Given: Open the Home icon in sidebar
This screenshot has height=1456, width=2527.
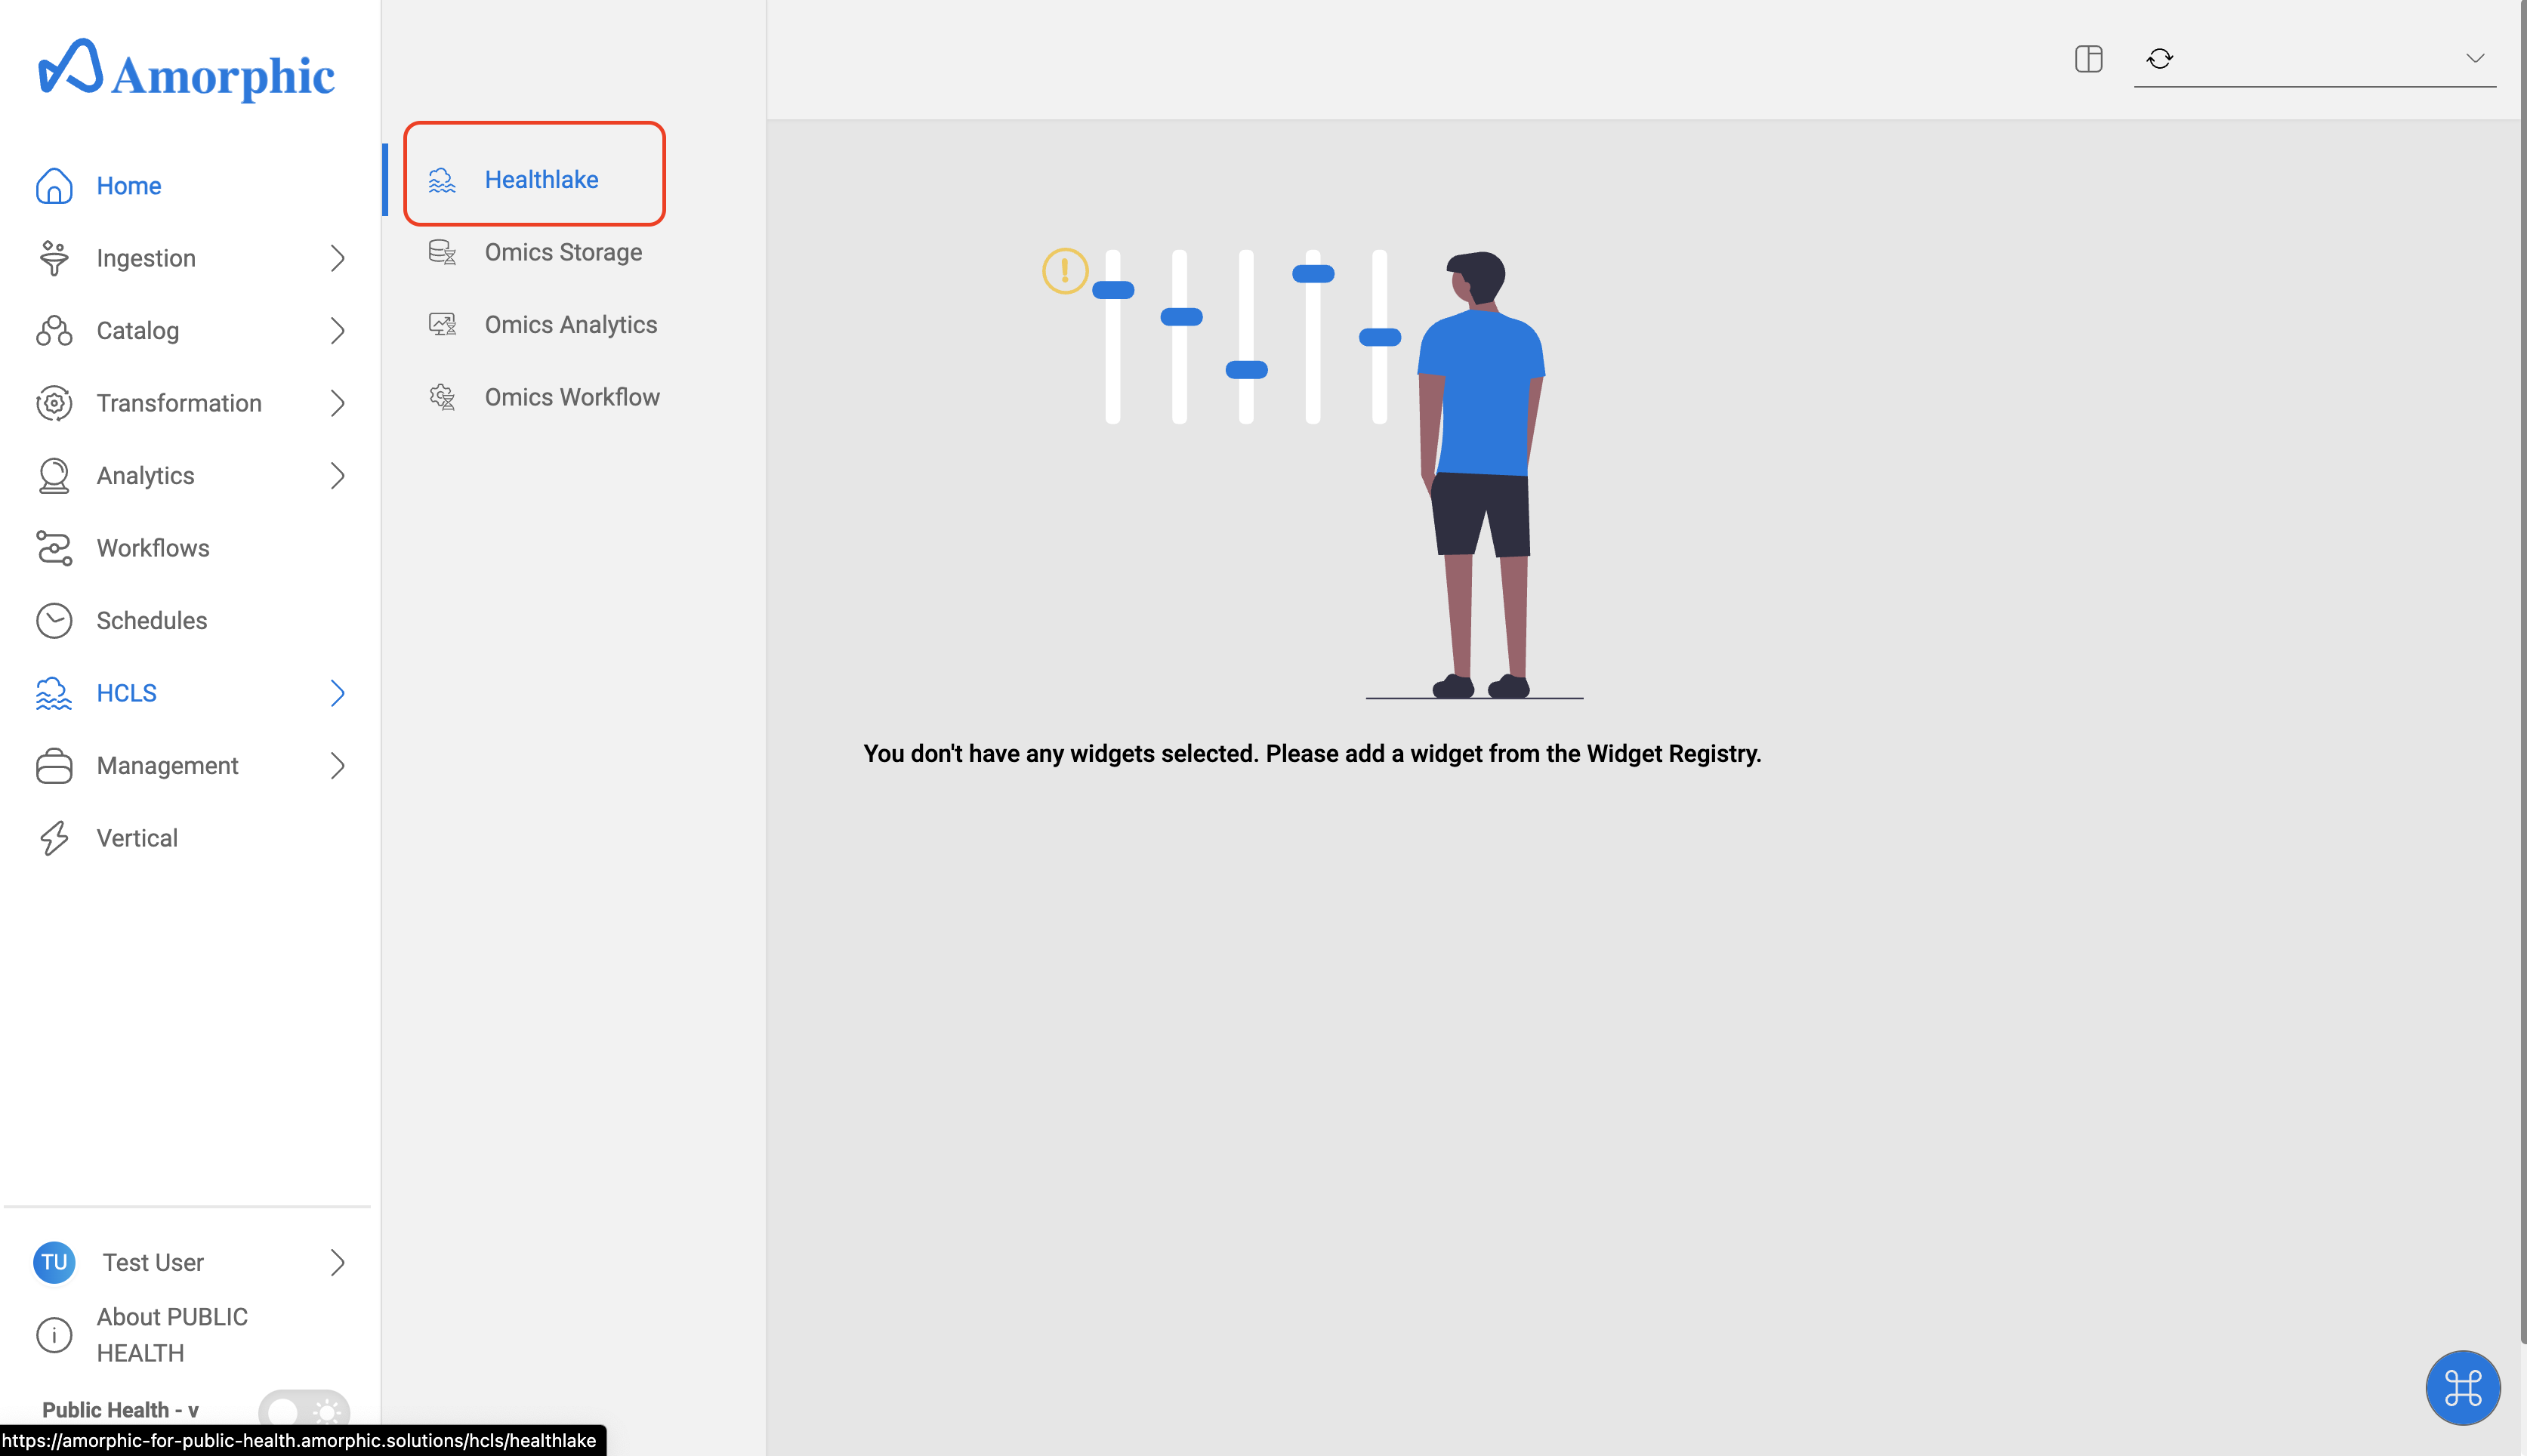Looking at the screenshot, I should point(54,186).
